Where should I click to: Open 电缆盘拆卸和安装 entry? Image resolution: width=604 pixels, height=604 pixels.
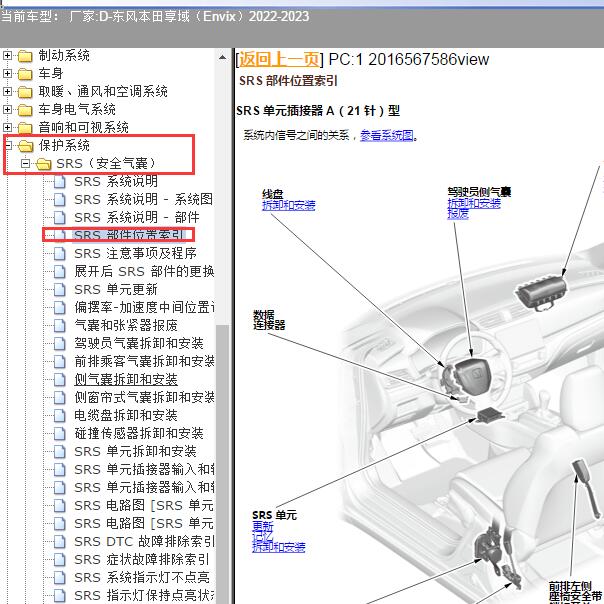pyautogui.click(x=126, y=415)
